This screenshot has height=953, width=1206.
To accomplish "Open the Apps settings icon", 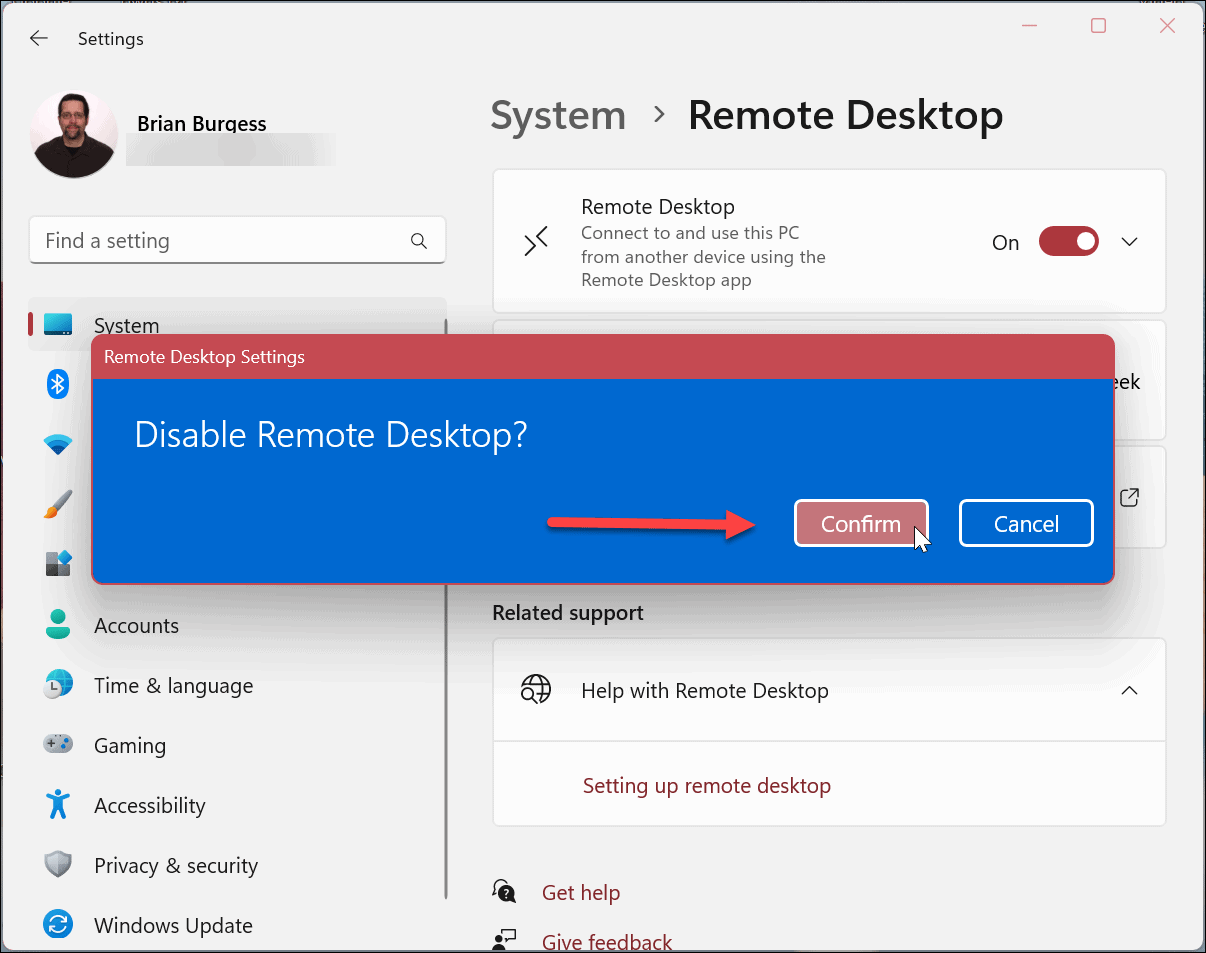I will 58,563.
